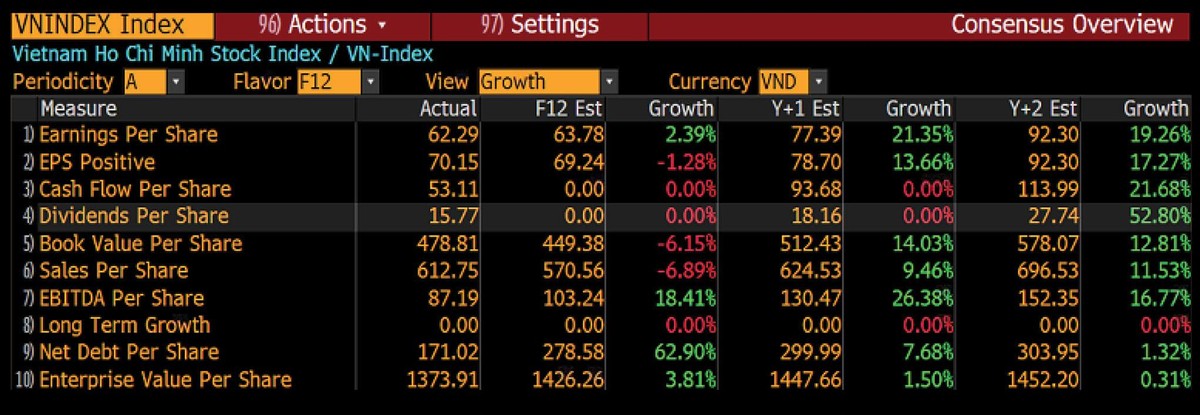Viewport: 1200px width, 415px height.
Task: Click the Measure column header
Action: pos(78,108)
